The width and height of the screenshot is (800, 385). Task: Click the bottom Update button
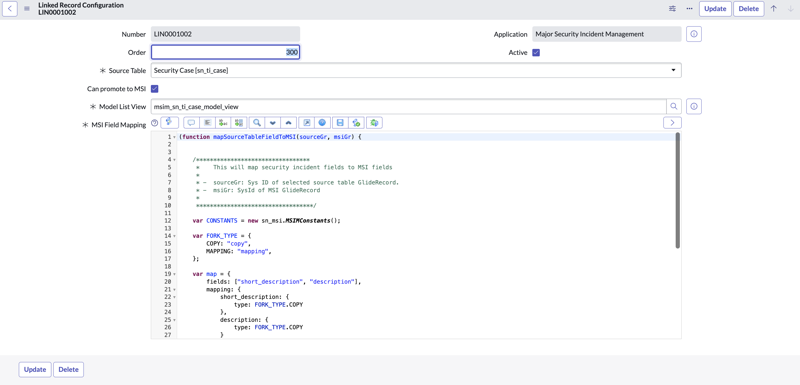[35, 370]
